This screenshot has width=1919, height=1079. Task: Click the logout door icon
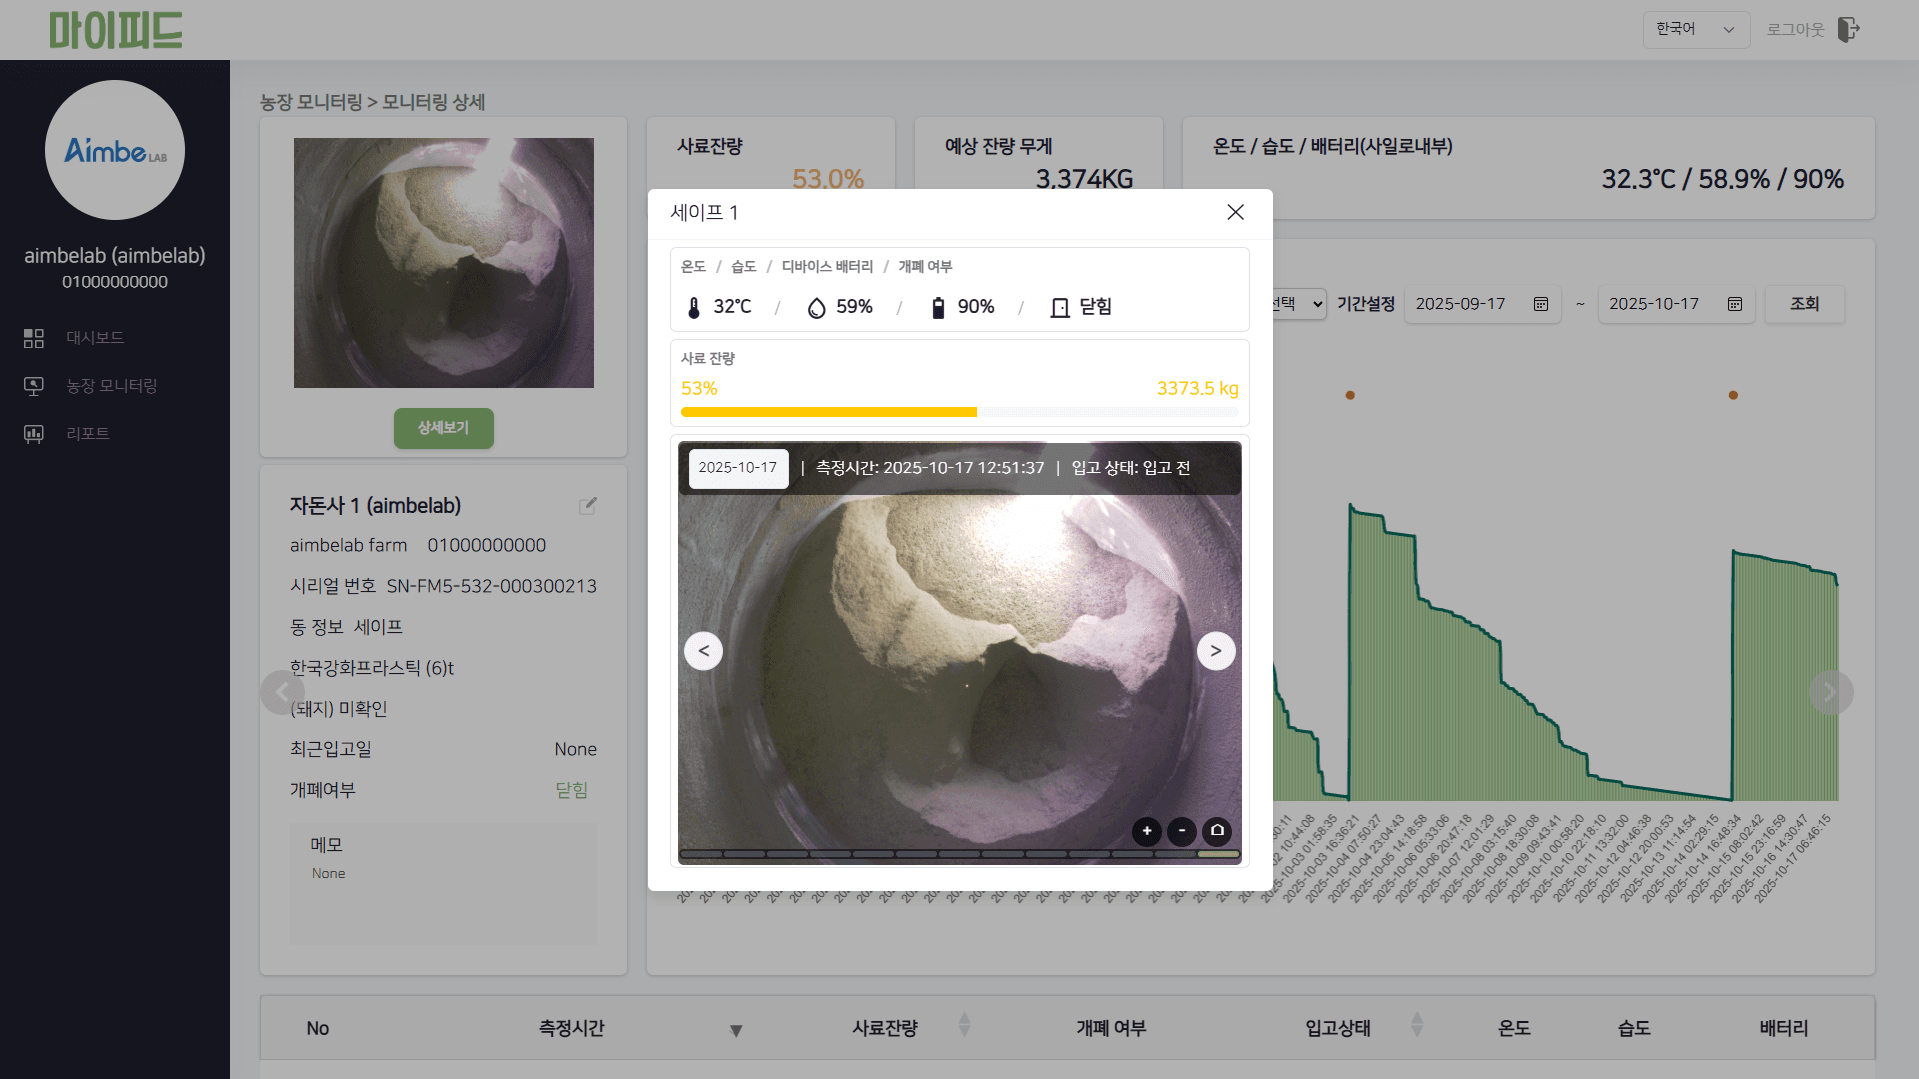tap(1848, 30)
